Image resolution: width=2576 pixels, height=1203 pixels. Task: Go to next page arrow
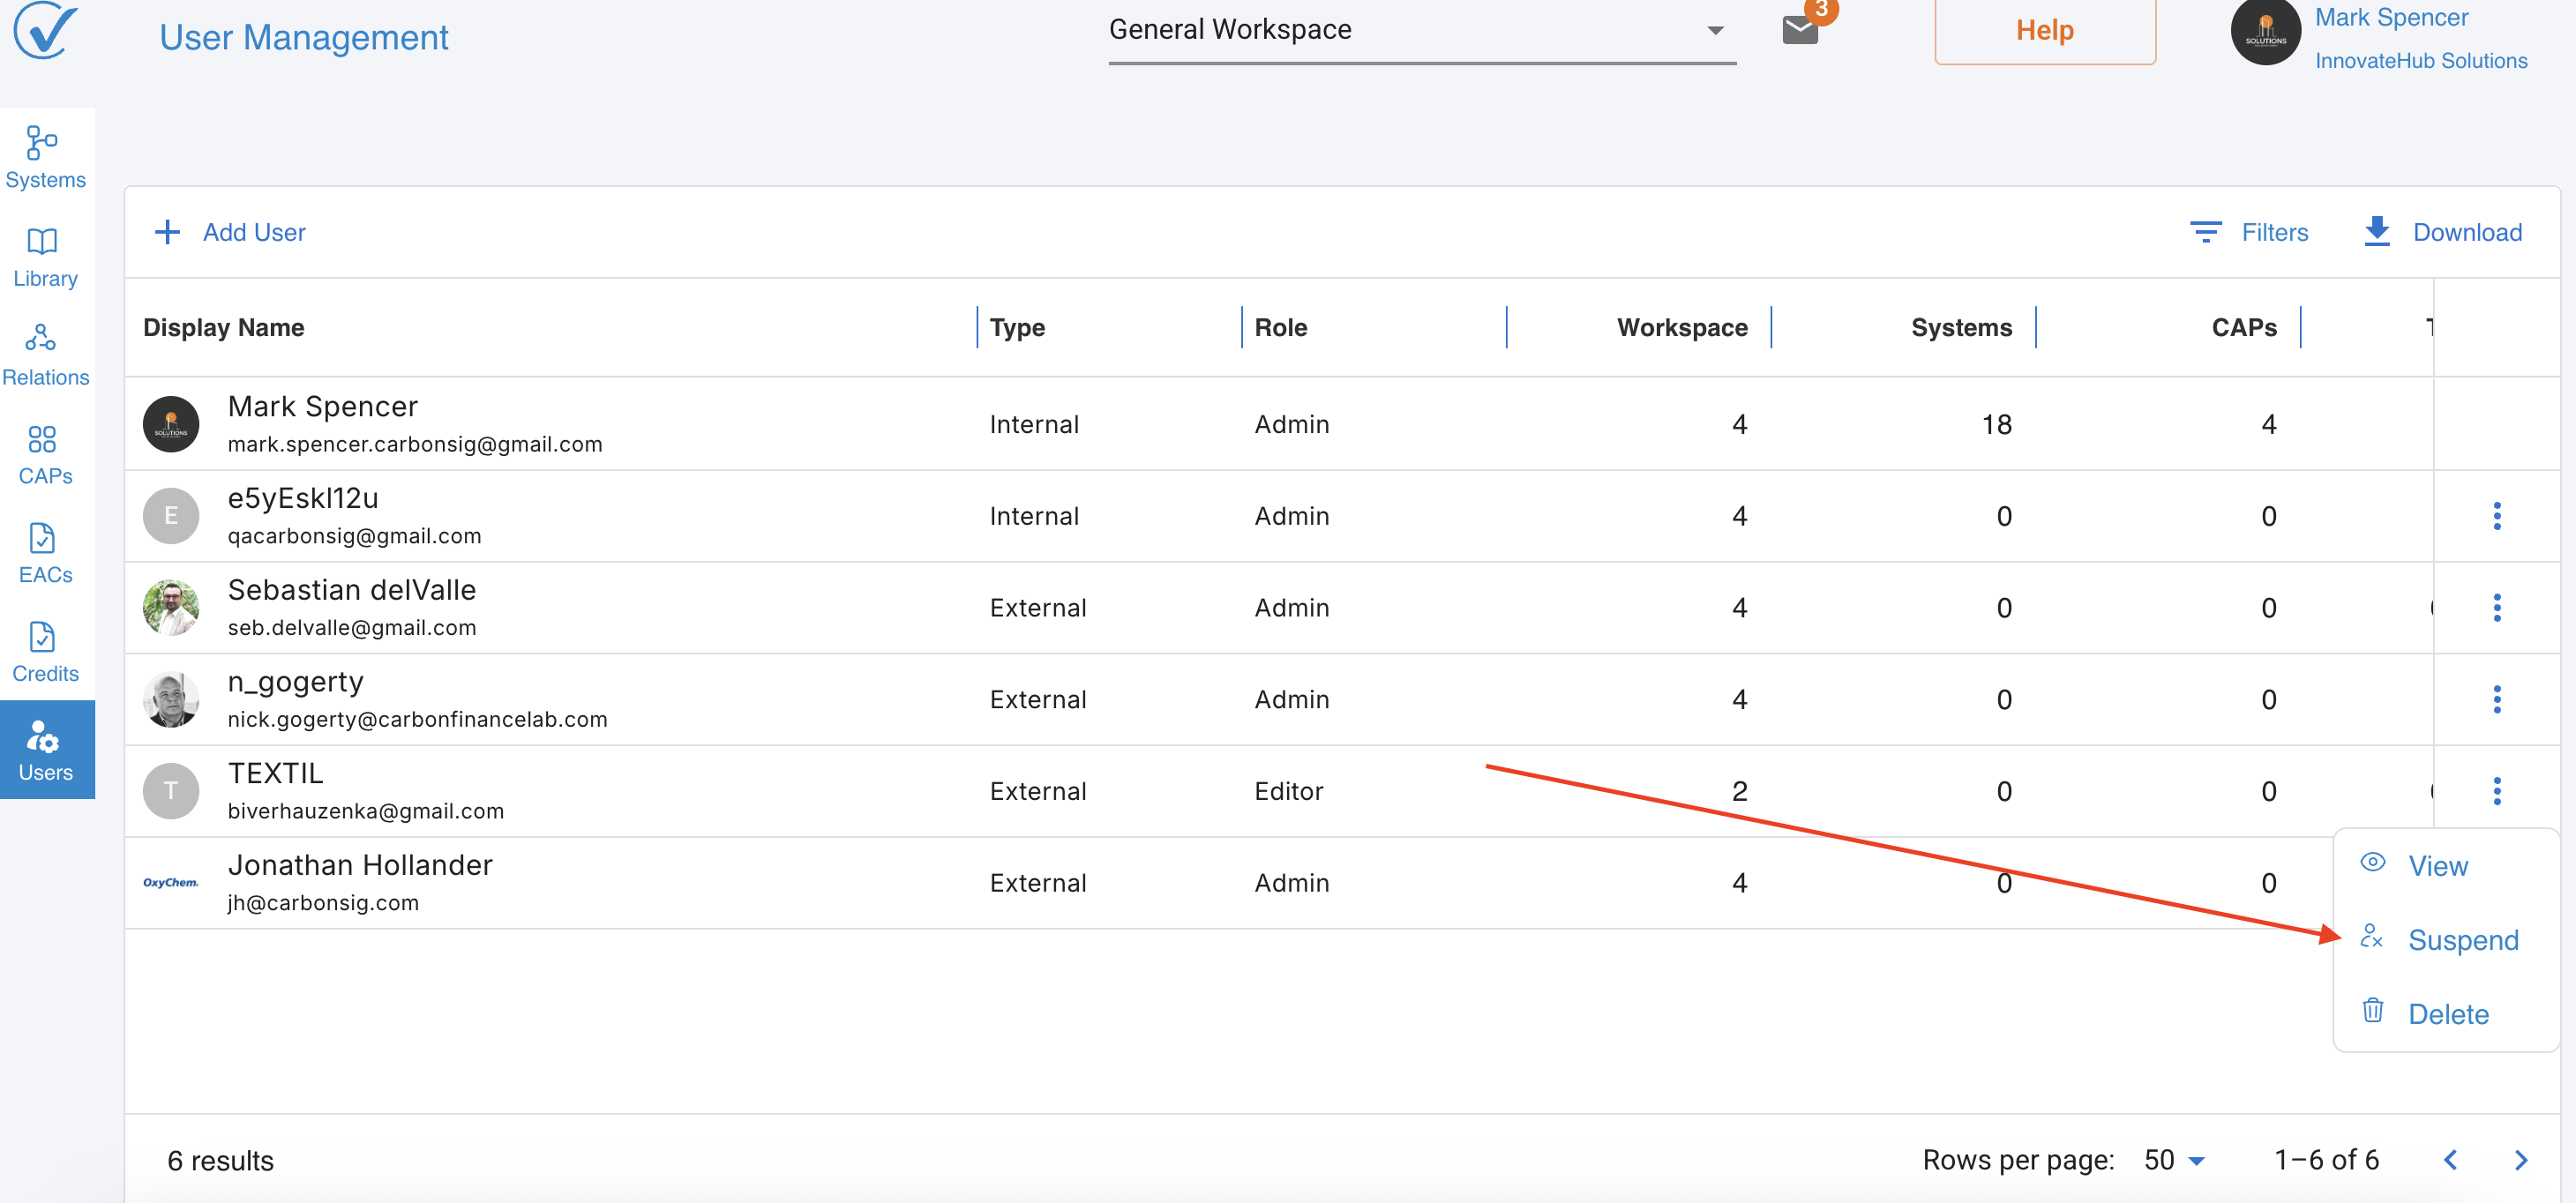pos(2520,1160)
